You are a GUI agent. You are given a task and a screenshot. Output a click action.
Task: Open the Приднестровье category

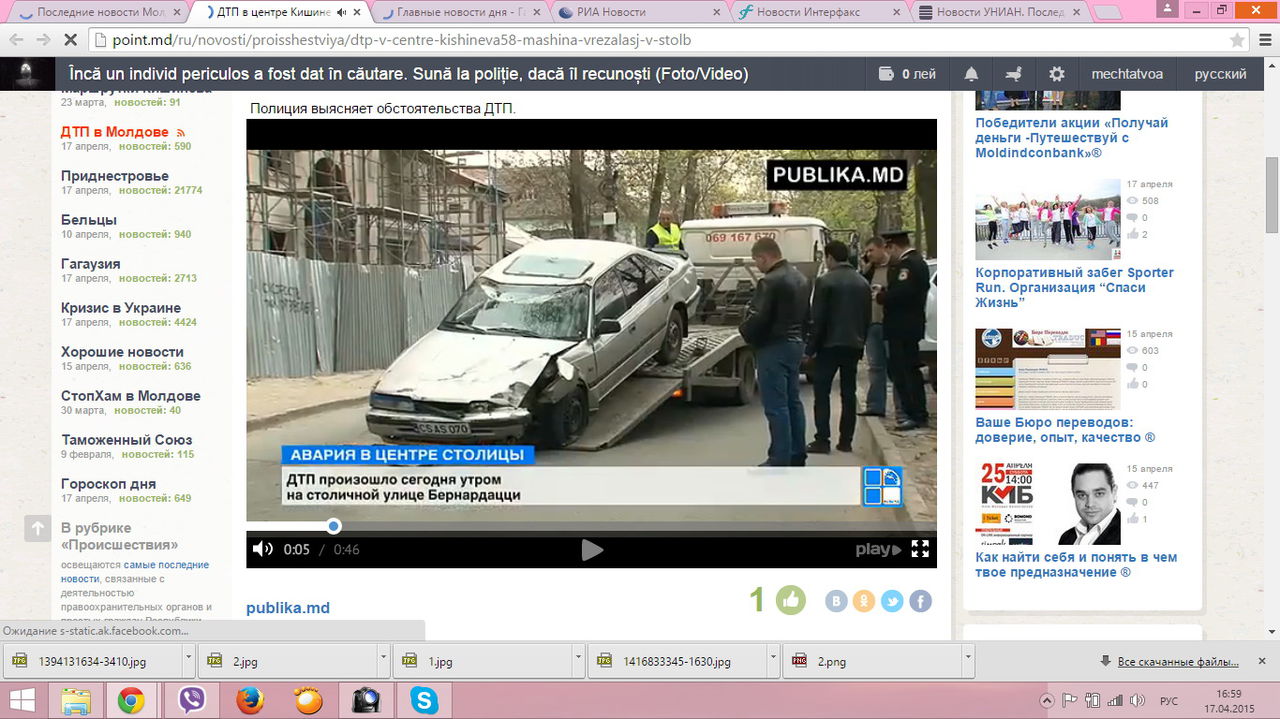[x=115, y=176]
